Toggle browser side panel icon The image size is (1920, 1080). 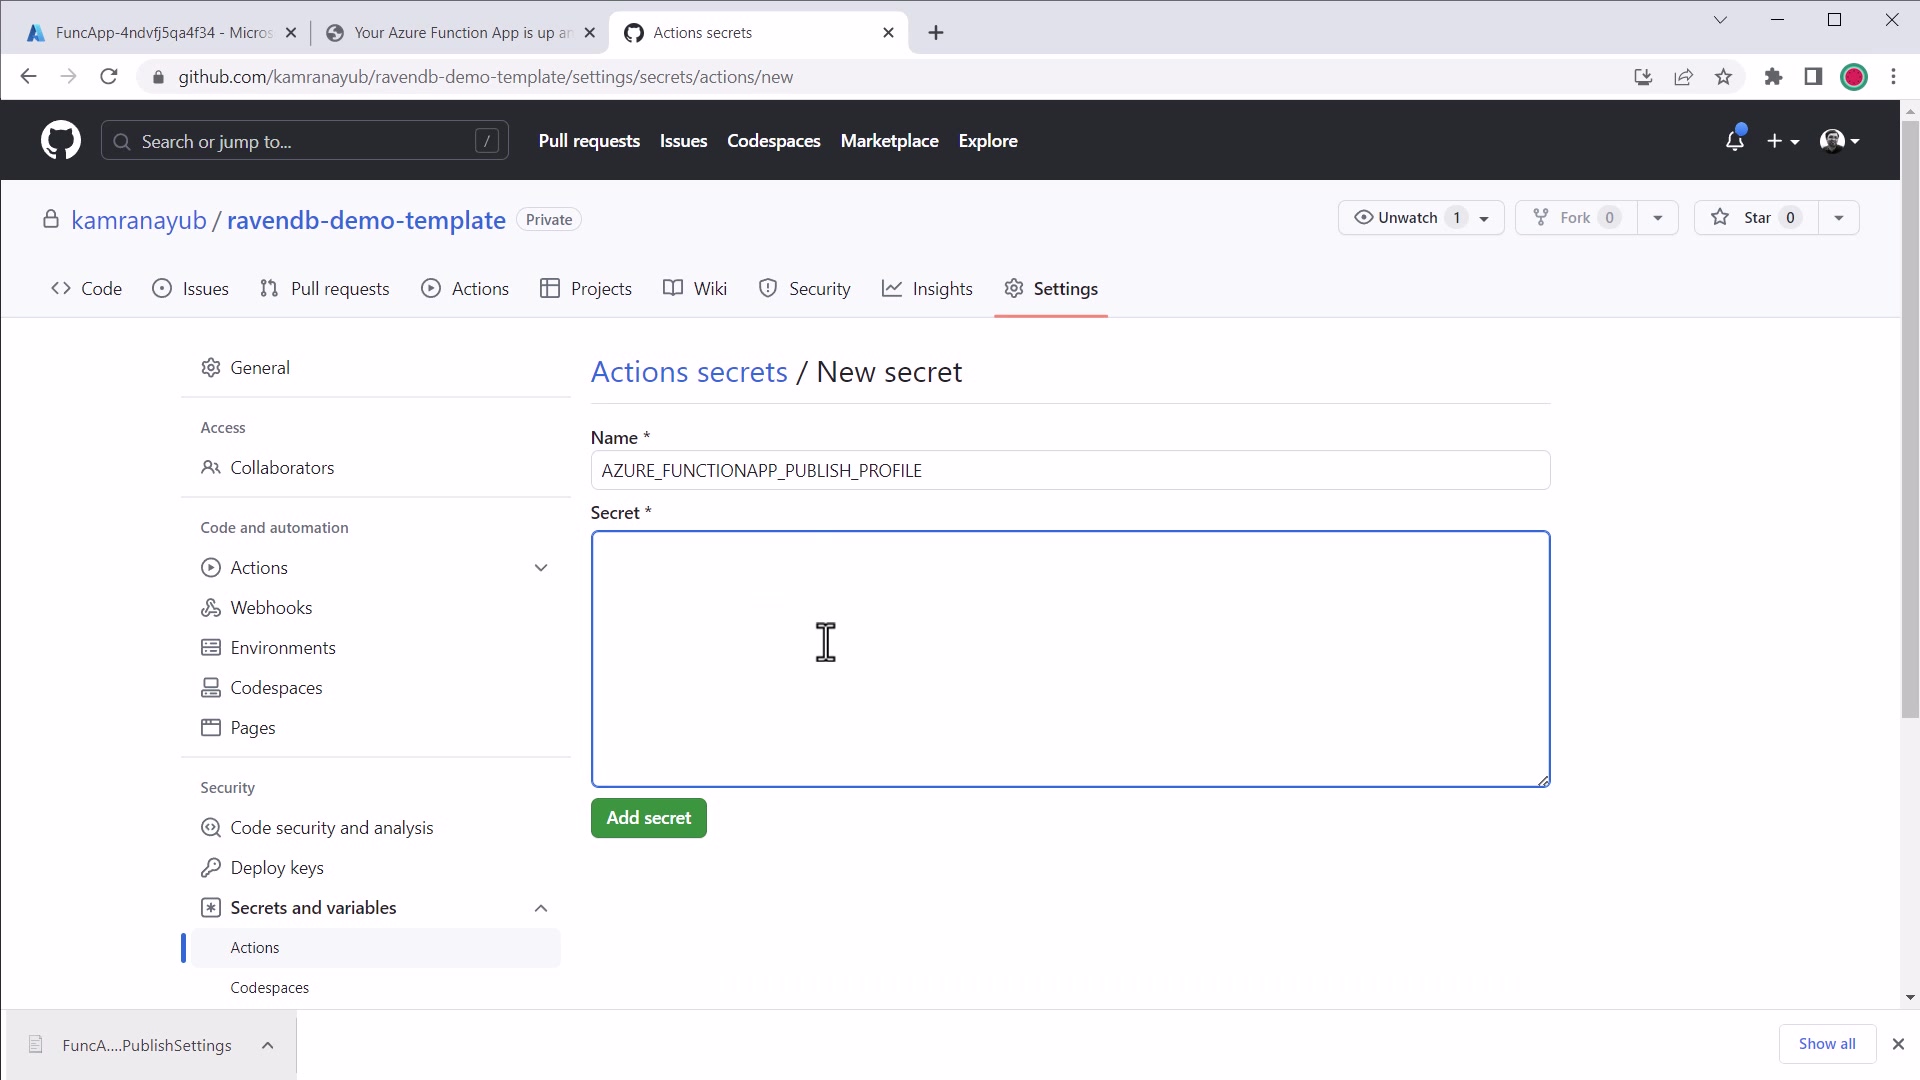click(x=1813, y=77)
